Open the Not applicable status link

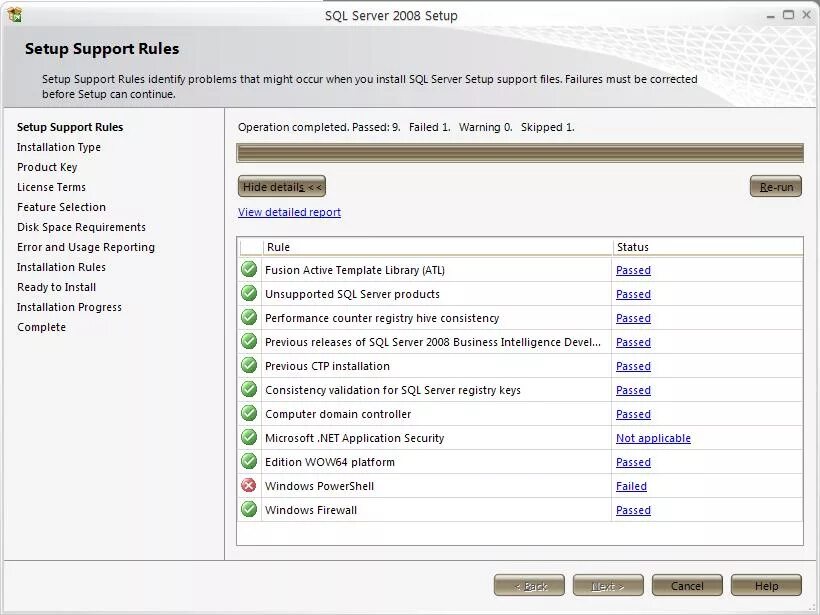(653, 438)
